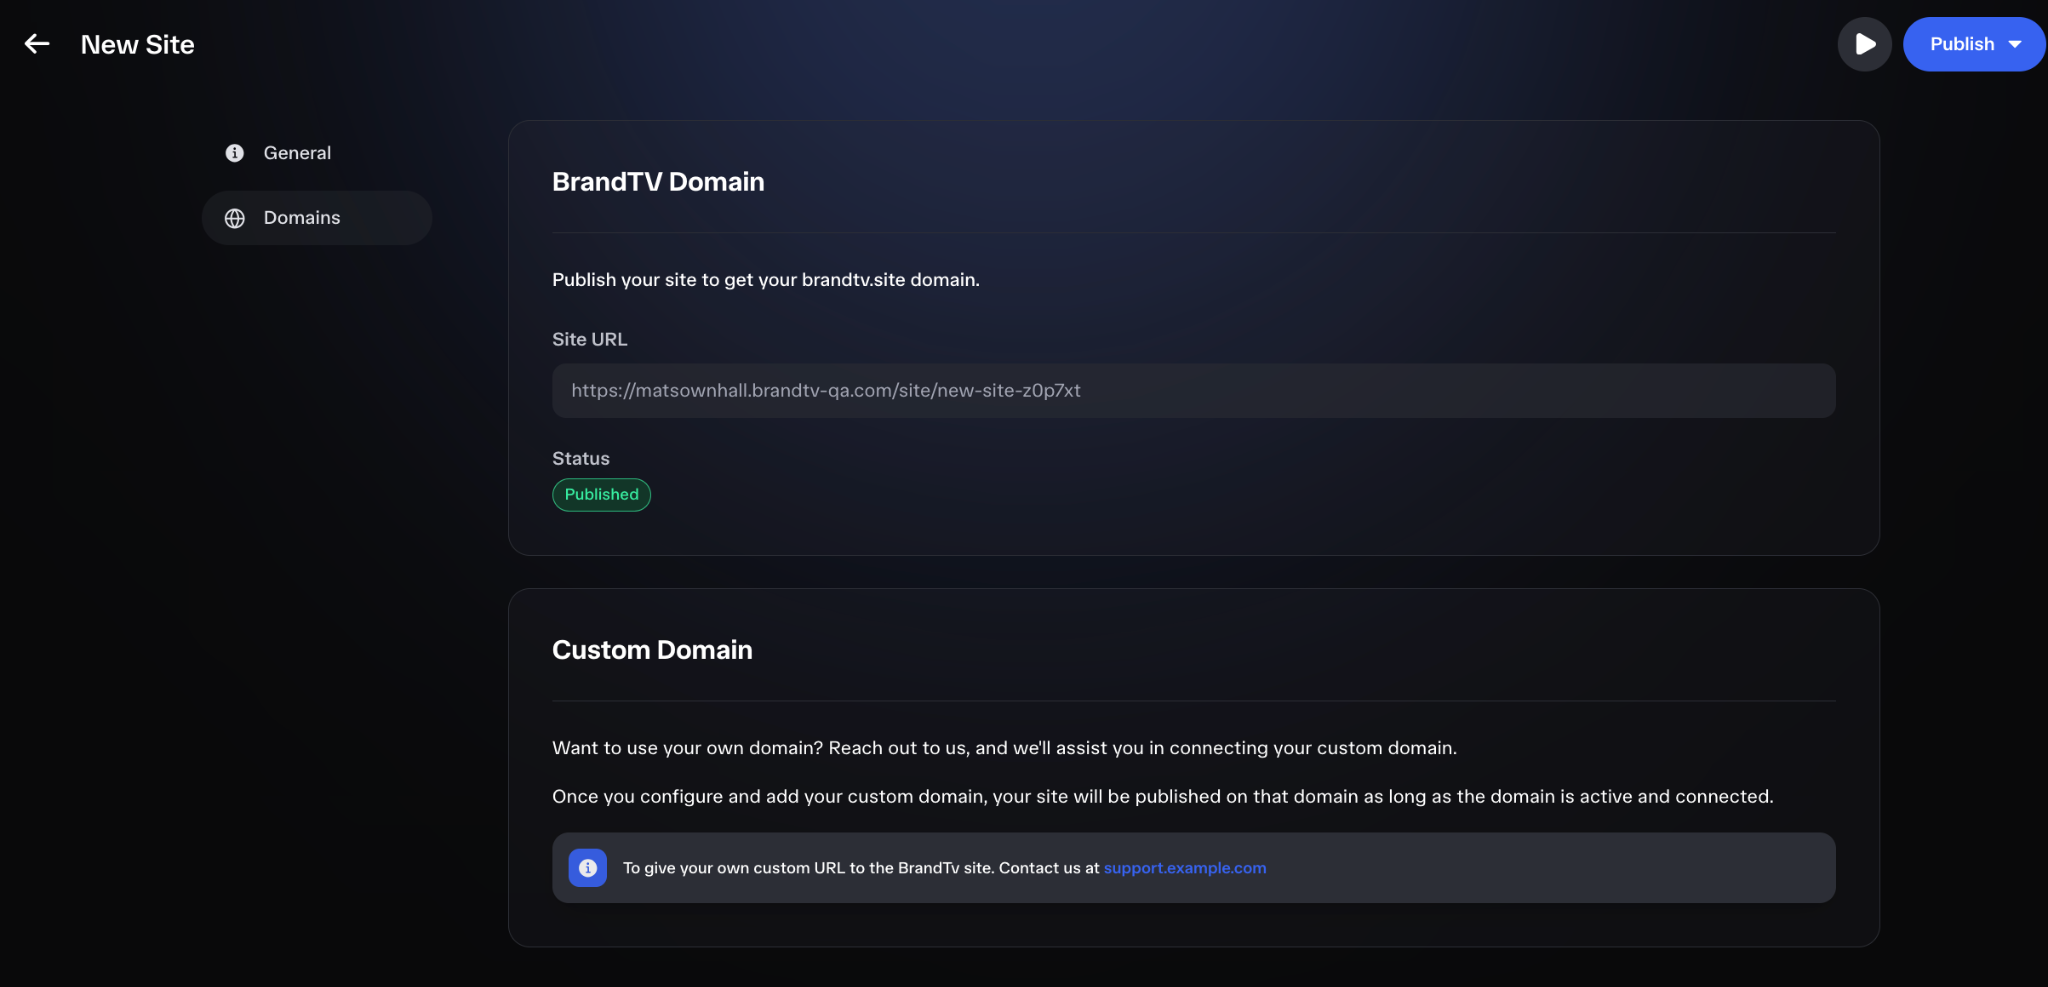Click the custom URL contact notice banner
This screenshot has width=2048, height=987.
1194,868
